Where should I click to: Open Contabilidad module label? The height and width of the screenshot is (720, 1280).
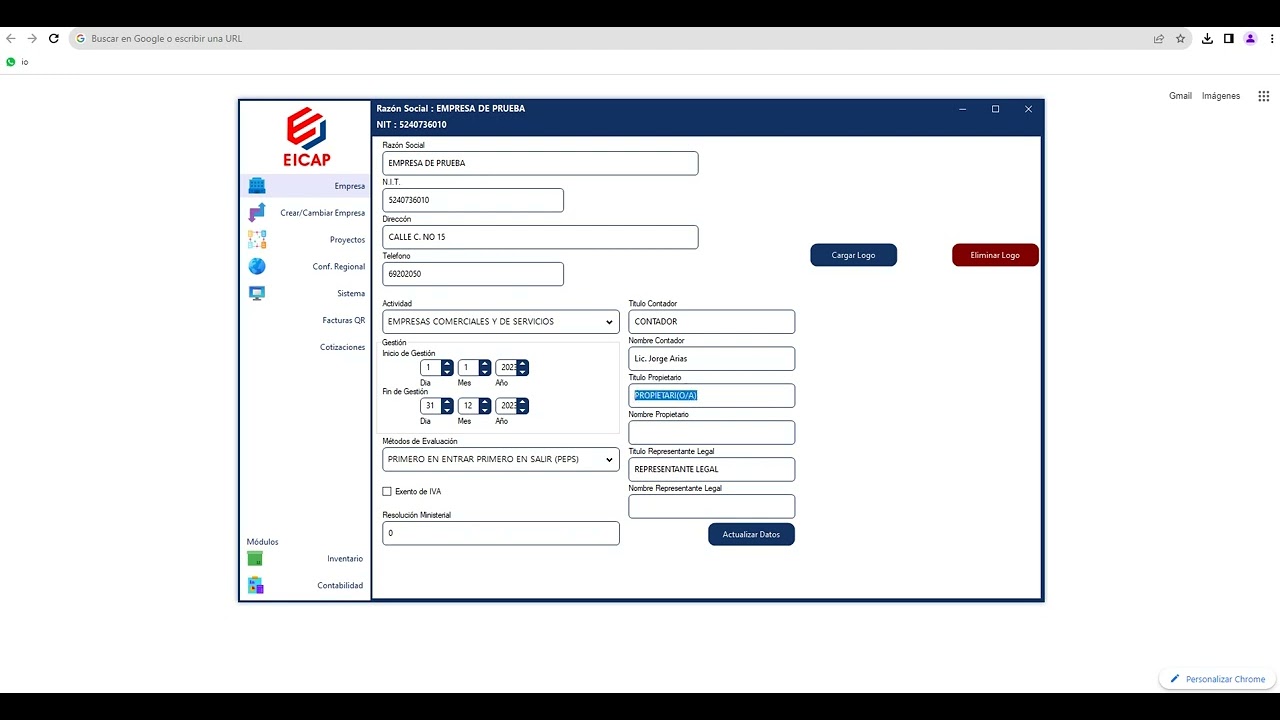(x=341, y=586)
